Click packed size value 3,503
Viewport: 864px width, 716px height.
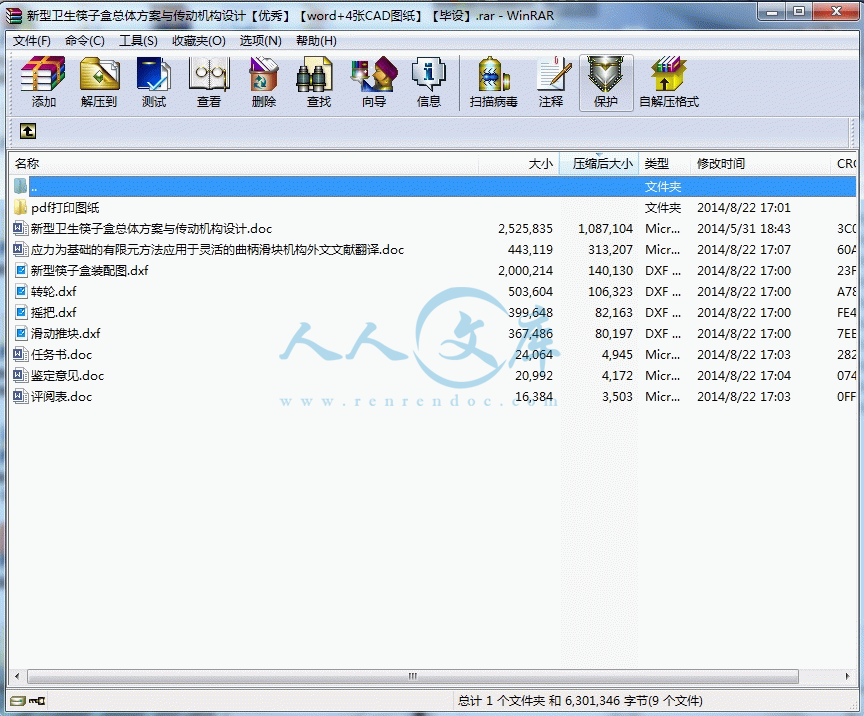pos(617,396)
